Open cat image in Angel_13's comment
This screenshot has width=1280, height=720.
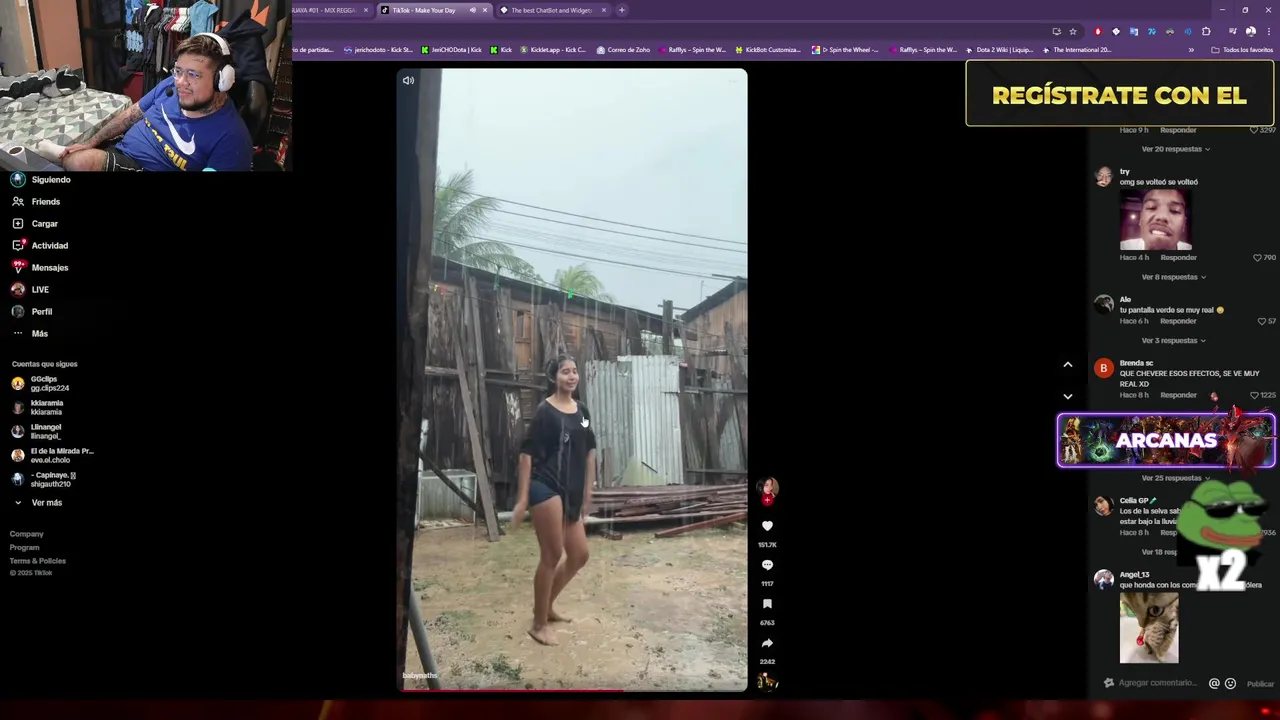1149,628
